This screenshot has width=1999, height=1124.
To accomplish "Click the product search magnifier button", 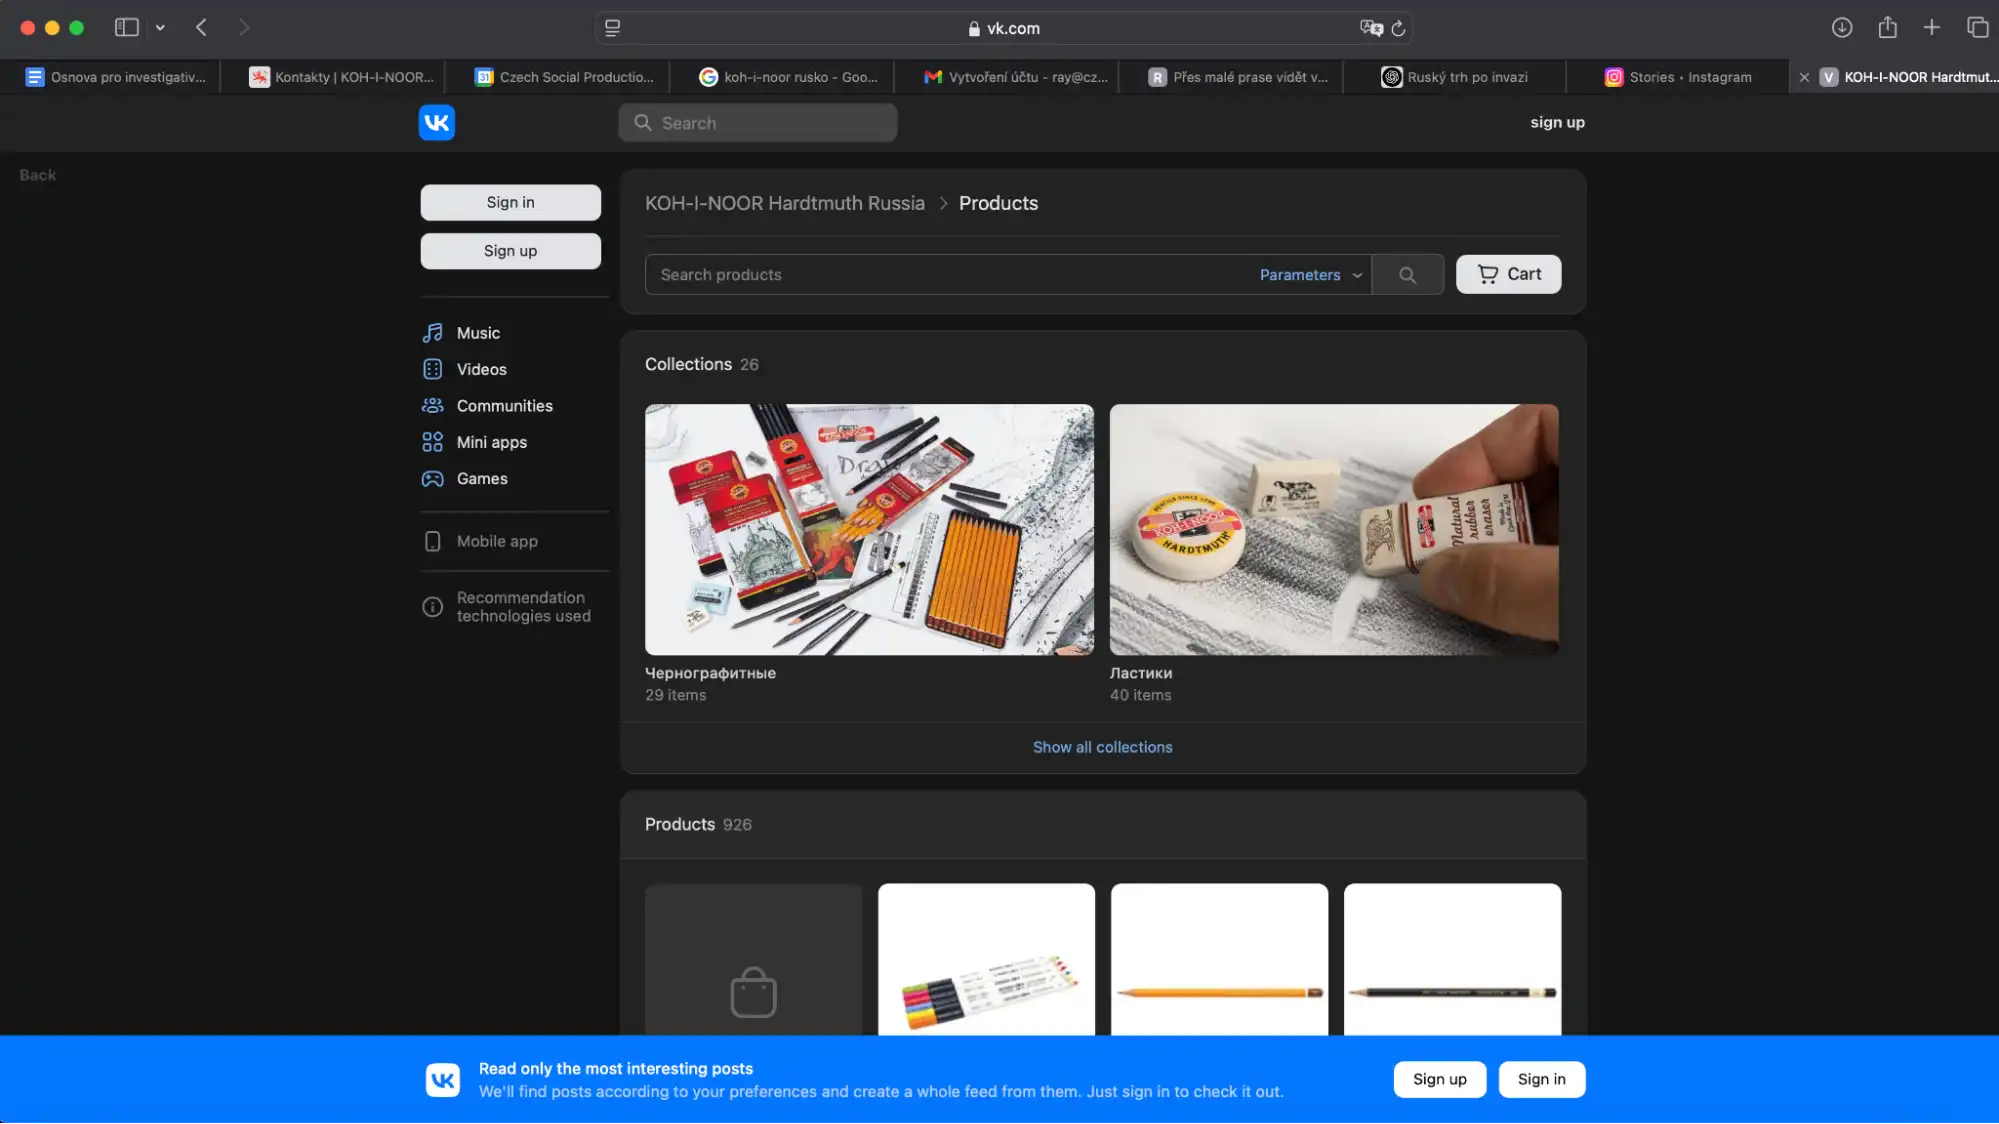I will [x=1407, y=275].
